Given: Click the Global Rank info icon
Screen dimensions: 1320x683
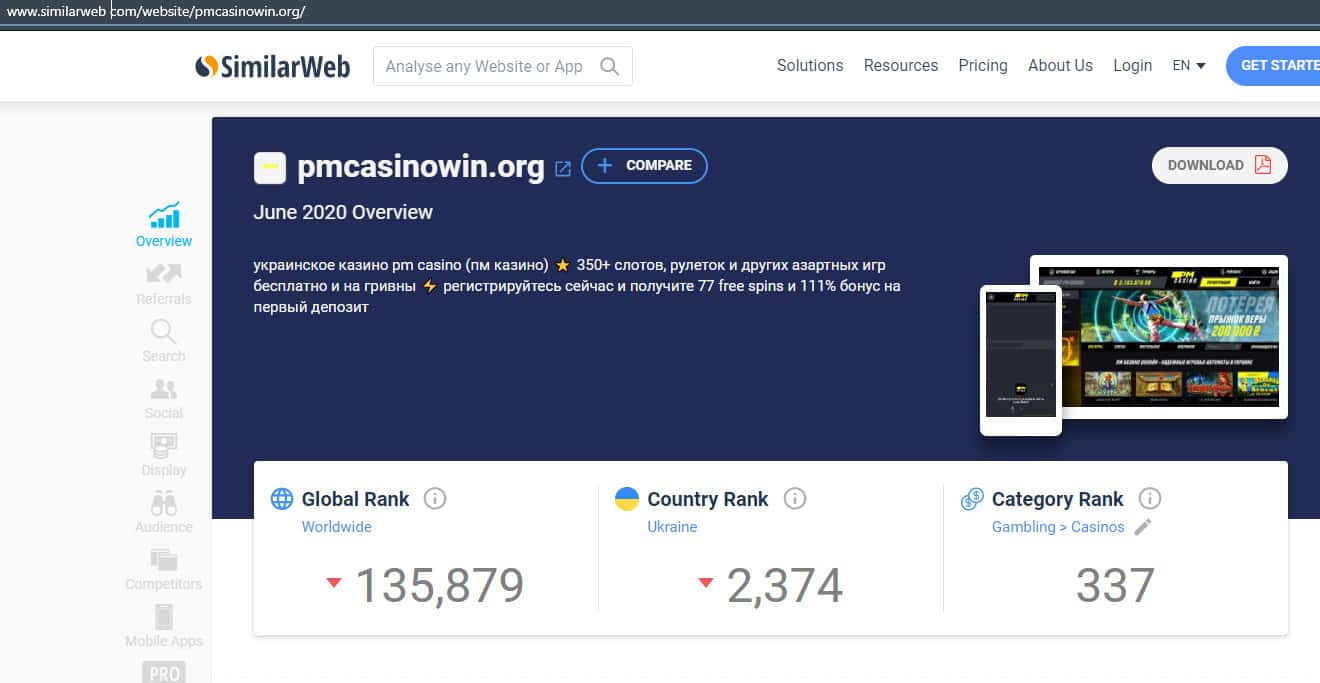Looking at the screenshot, I should [435, 498].
